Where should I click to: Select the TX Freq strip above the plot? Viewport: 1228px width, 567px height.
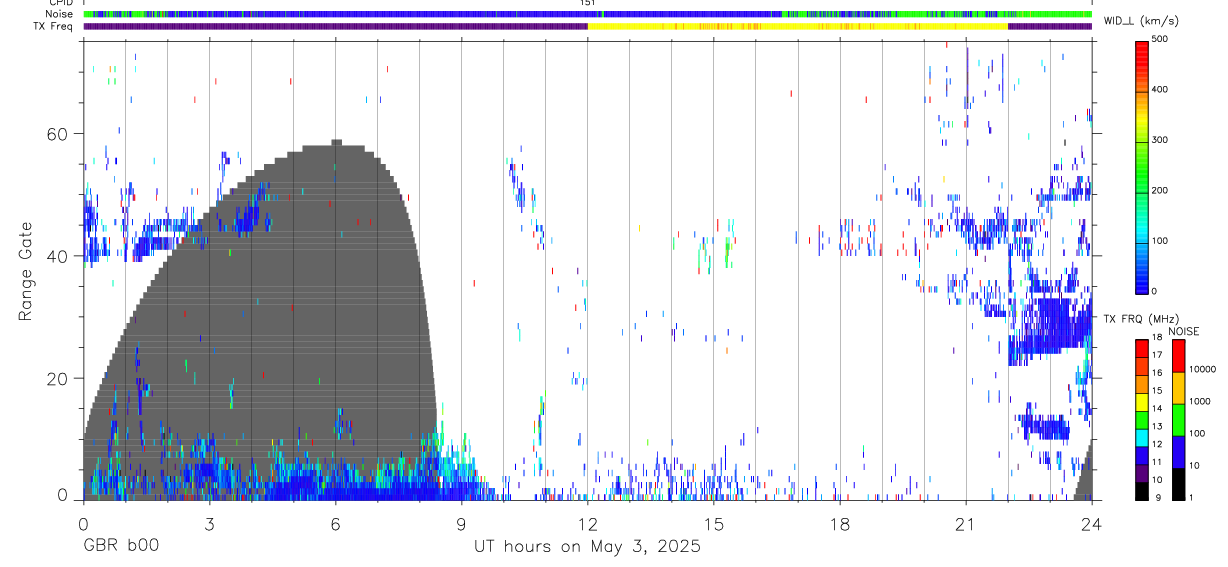[587, 26]
